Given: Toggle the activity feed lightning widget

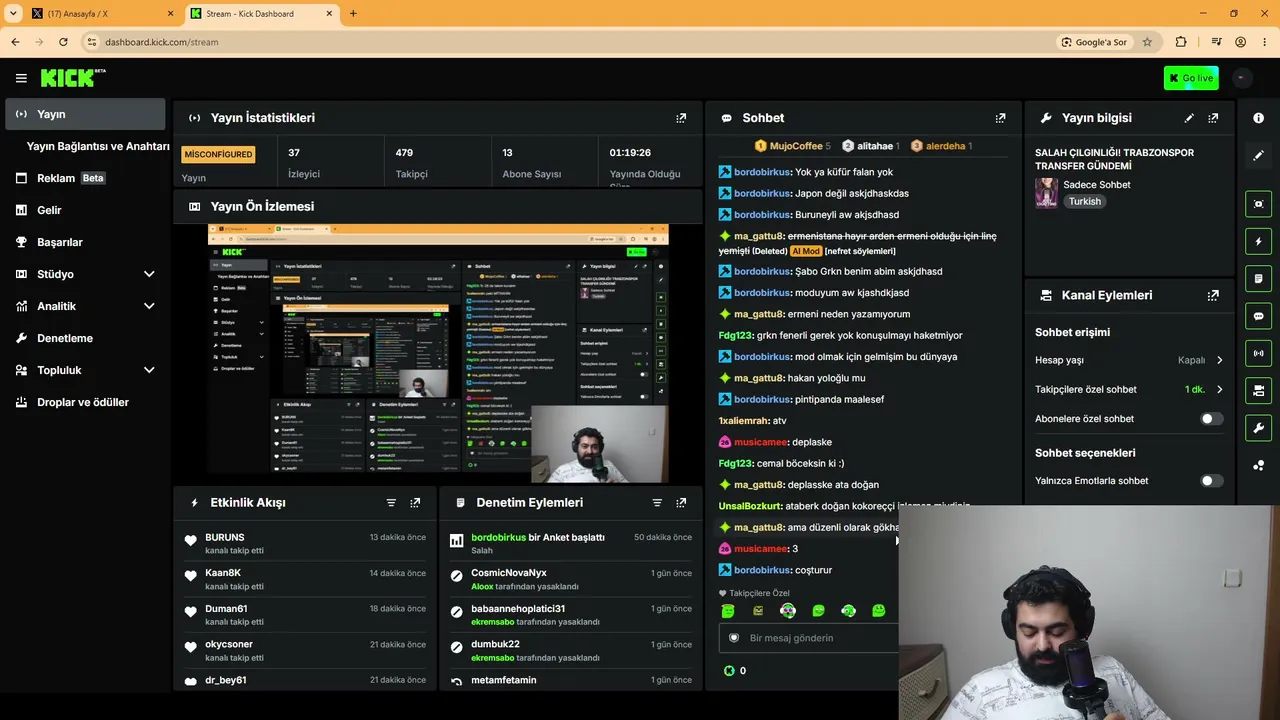Looking at the screenshot, I should [1258, 241].
